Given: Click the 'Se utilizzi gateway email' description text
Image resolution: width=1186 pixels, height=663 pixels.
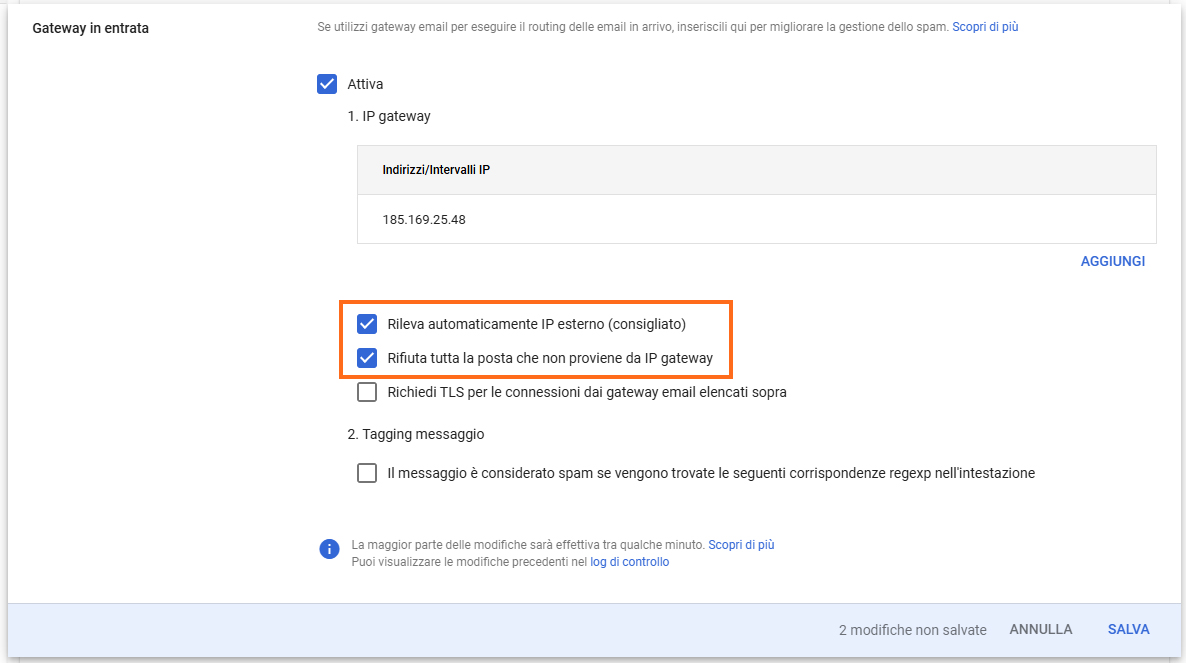Looking at the screenshot, I should point(632,27).
